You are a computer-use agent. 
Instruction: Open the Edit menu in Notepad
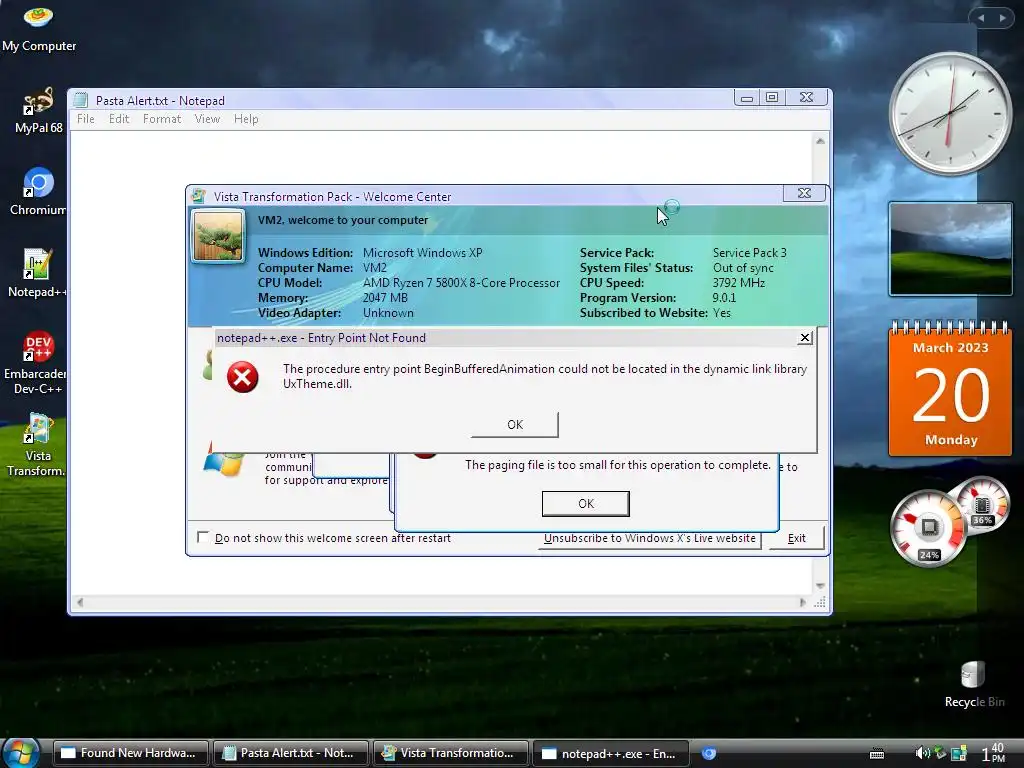[x=119, y=119]
